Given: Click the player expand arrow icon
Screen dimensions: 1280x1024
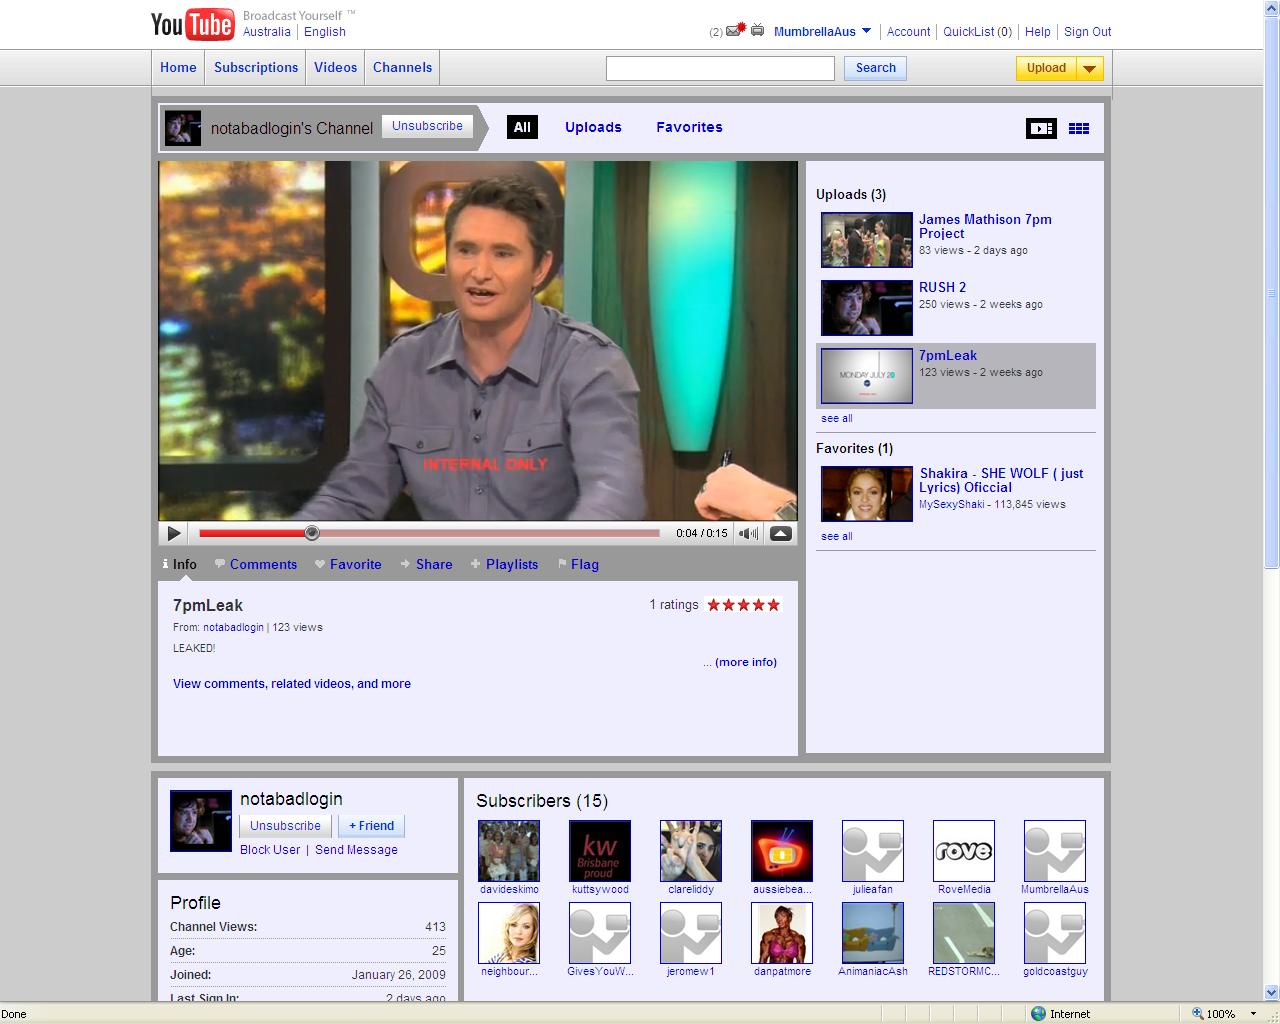Looking at the screenshot, I should coord(781,533).
